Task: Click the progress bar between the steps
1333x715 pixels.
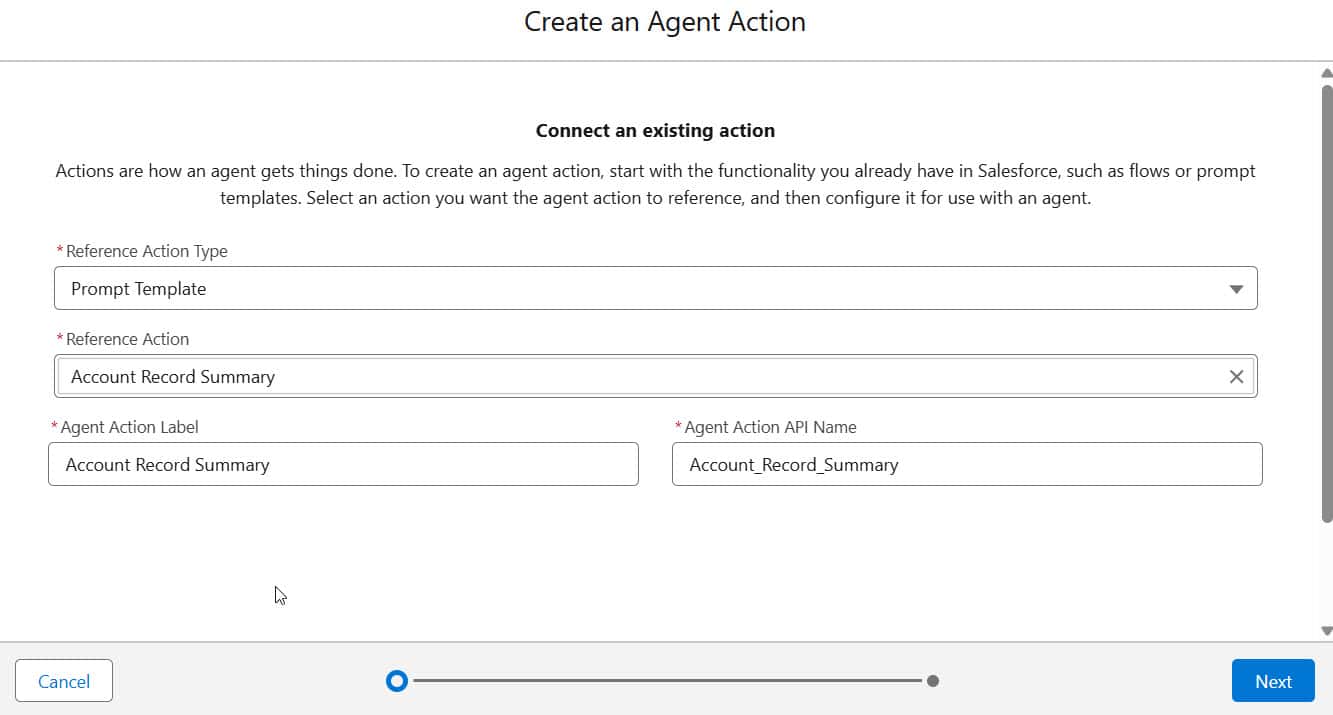Action: pyautogui.click(x=665, y=681)
